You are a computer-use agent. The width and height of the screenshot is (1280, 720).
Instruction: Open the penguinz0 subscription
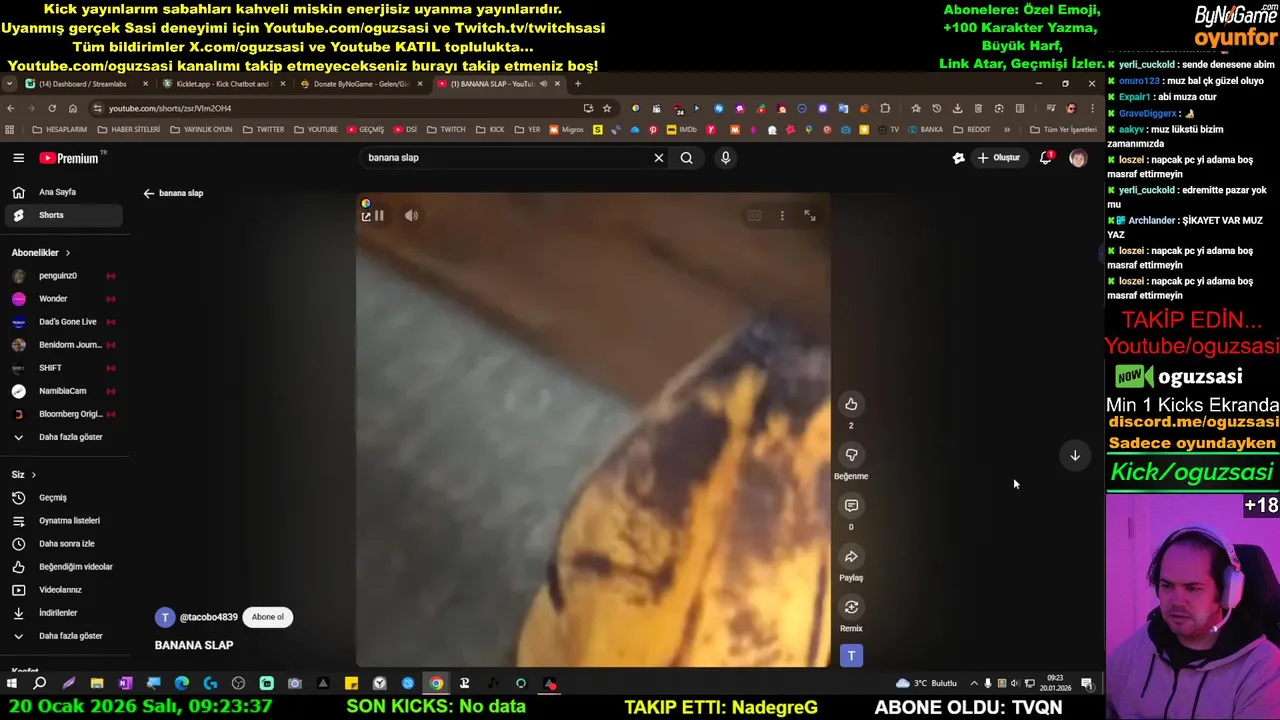click(62, 276)
